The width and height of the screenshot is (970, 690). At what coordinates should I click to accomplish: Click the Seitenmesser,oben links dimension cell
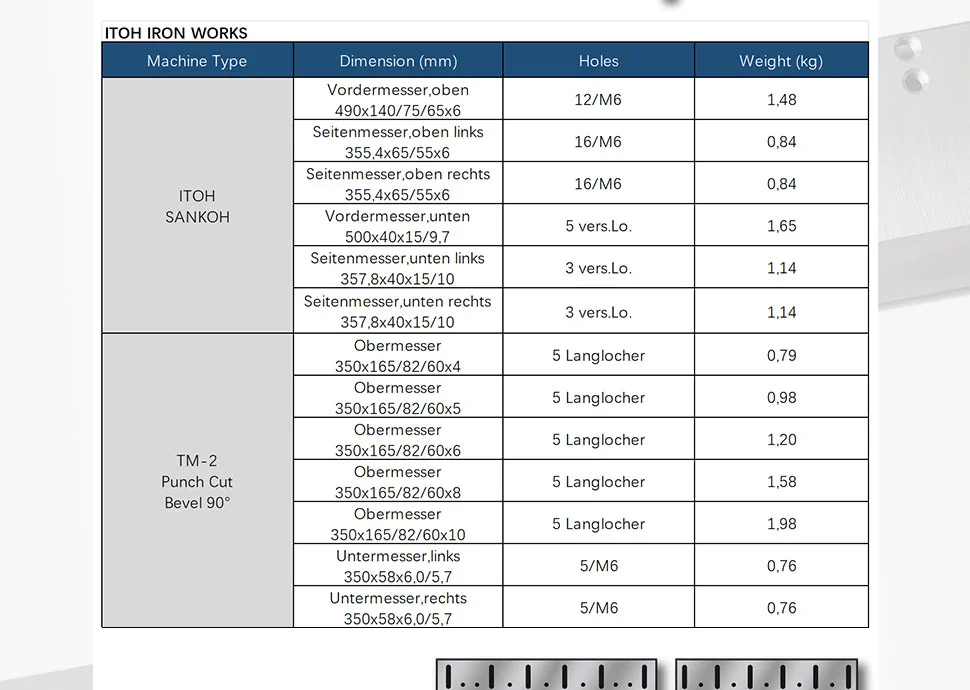coord(398,142)
